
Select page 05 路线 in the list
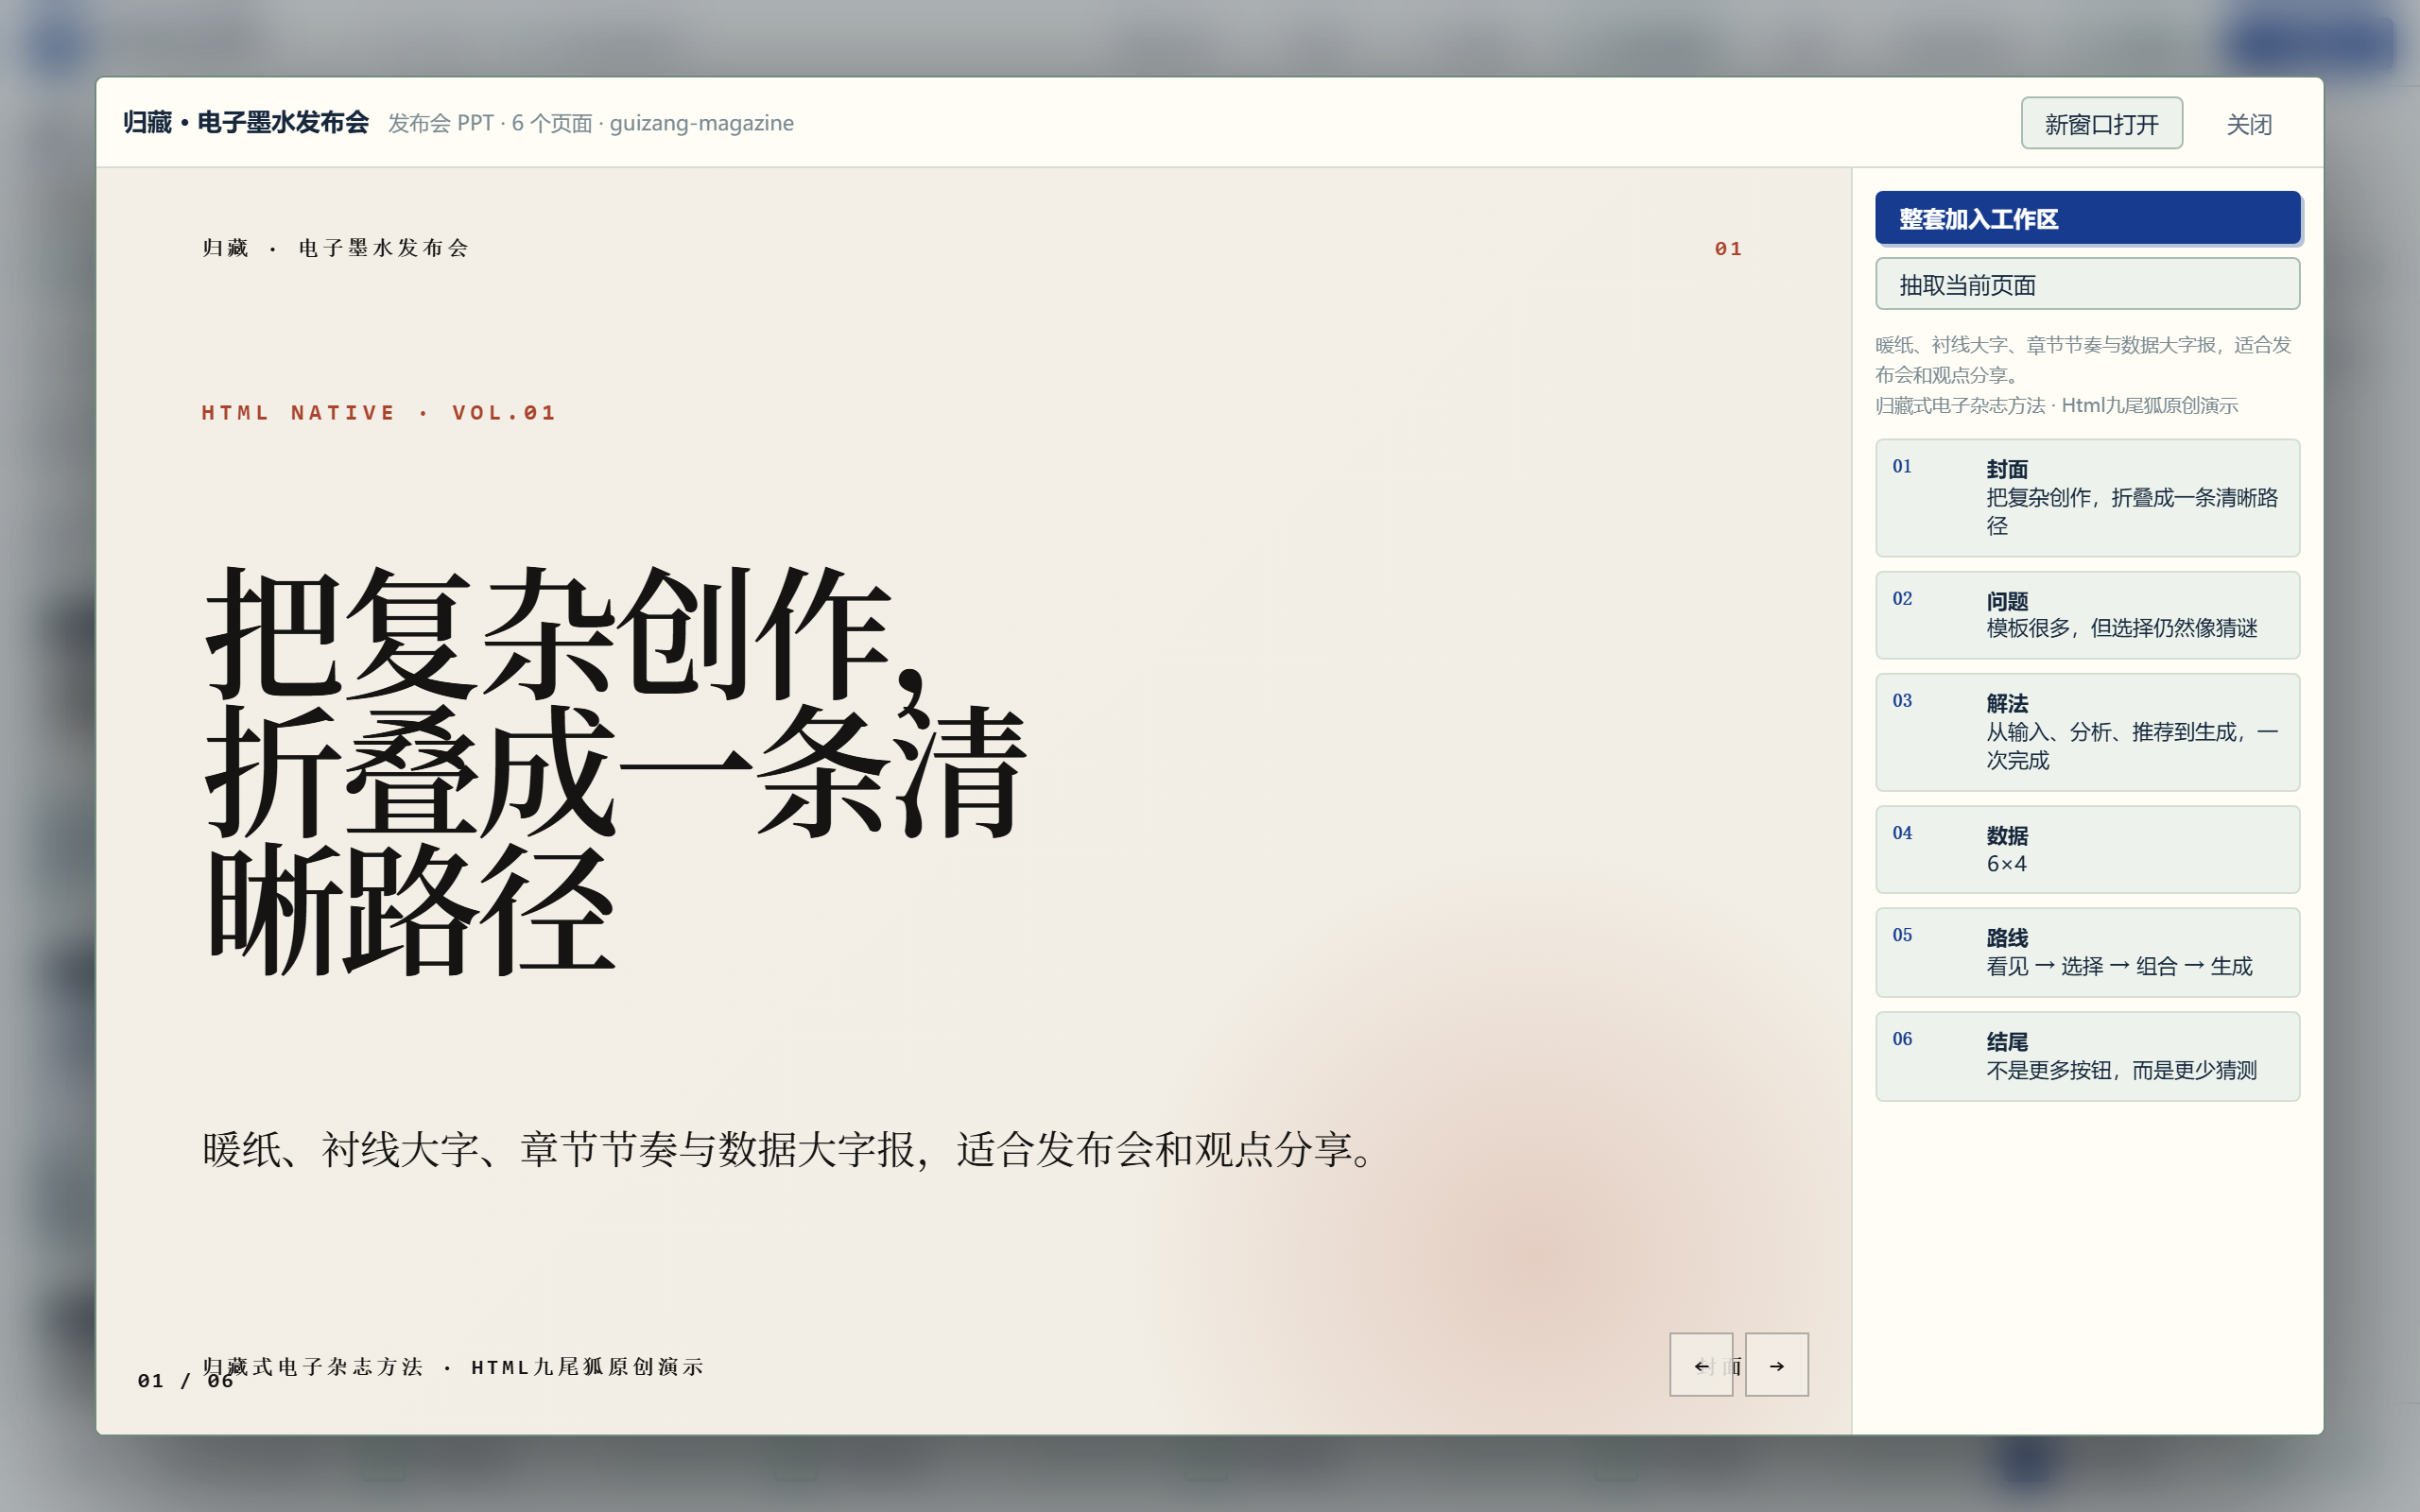(x=2088, y=952)
